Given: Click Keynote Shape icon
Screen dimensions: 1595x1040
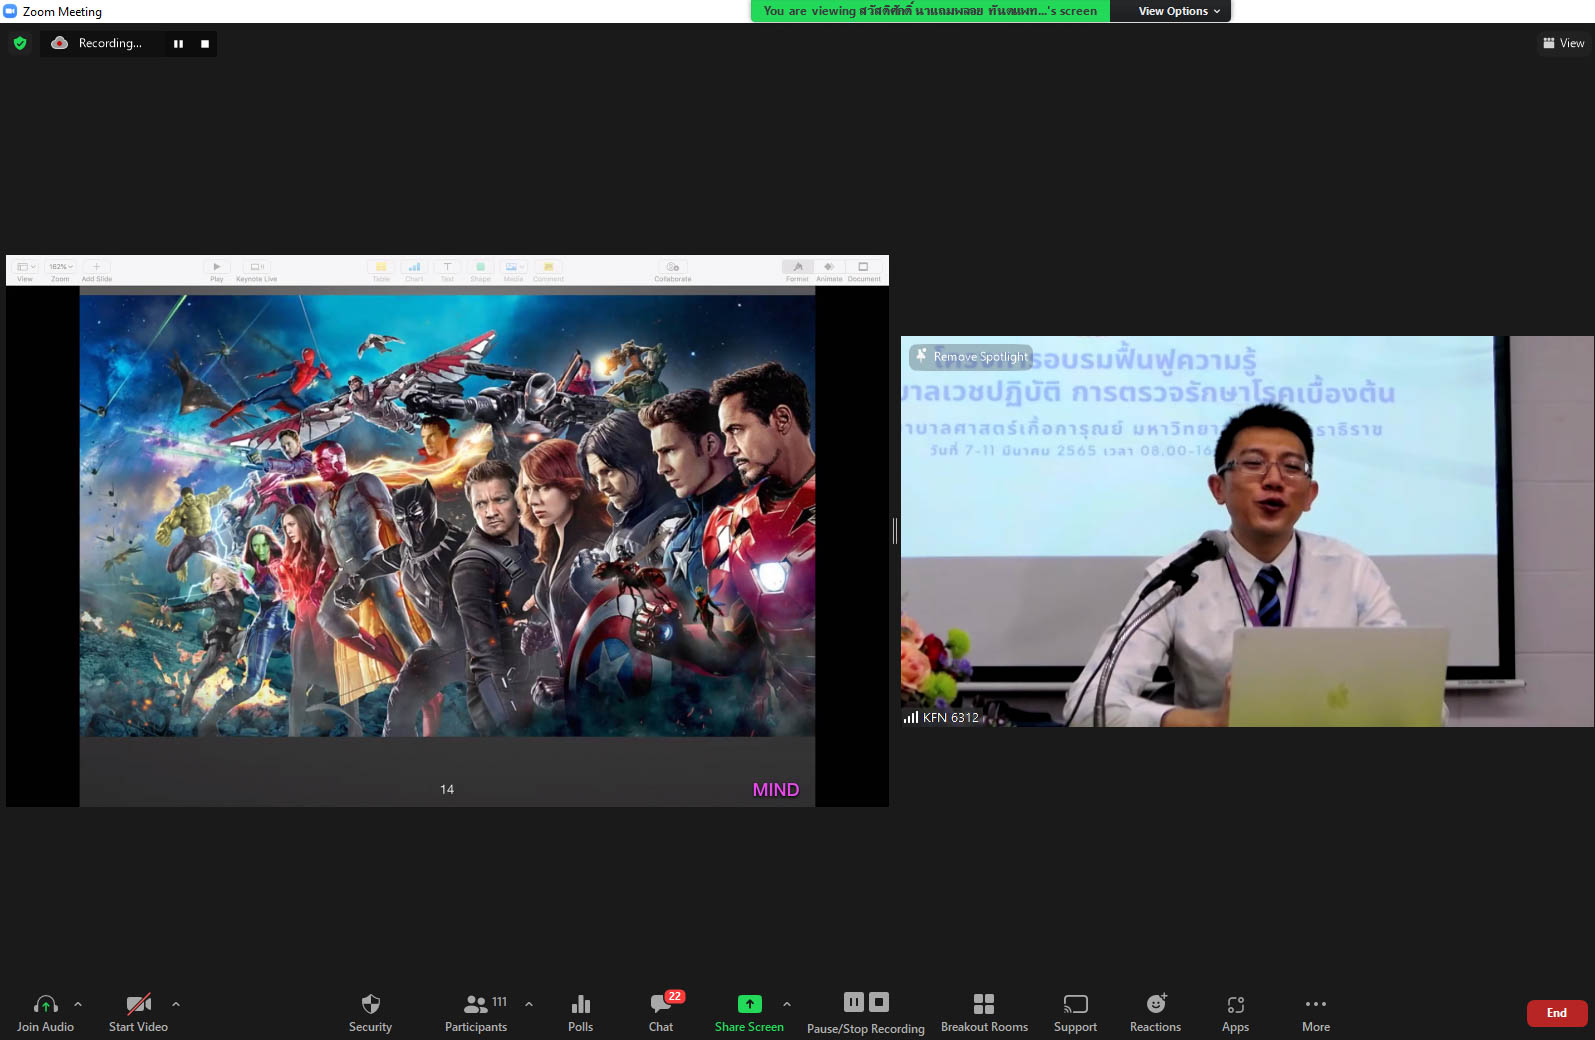Looking at the screenshot, I should pos(480,268).
